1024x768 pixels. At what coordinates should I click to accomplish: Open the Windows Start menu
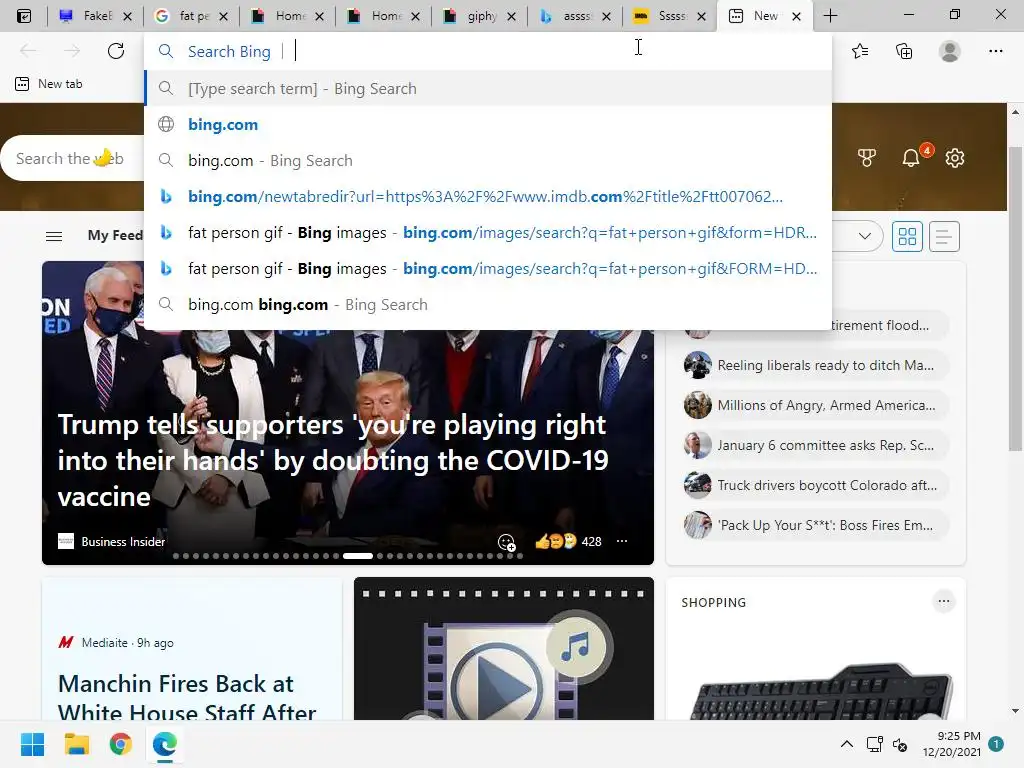(32, 744)
